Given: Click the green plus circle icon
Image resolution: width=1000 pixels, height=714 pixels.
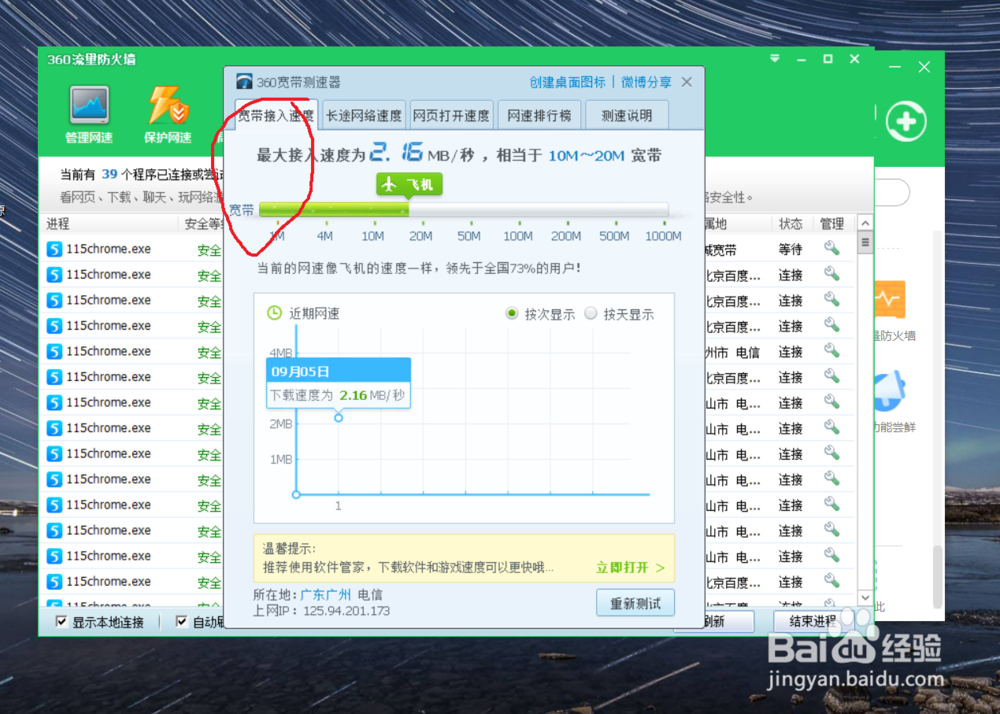Looking at the screenshot, I should (x=906, y=121).
